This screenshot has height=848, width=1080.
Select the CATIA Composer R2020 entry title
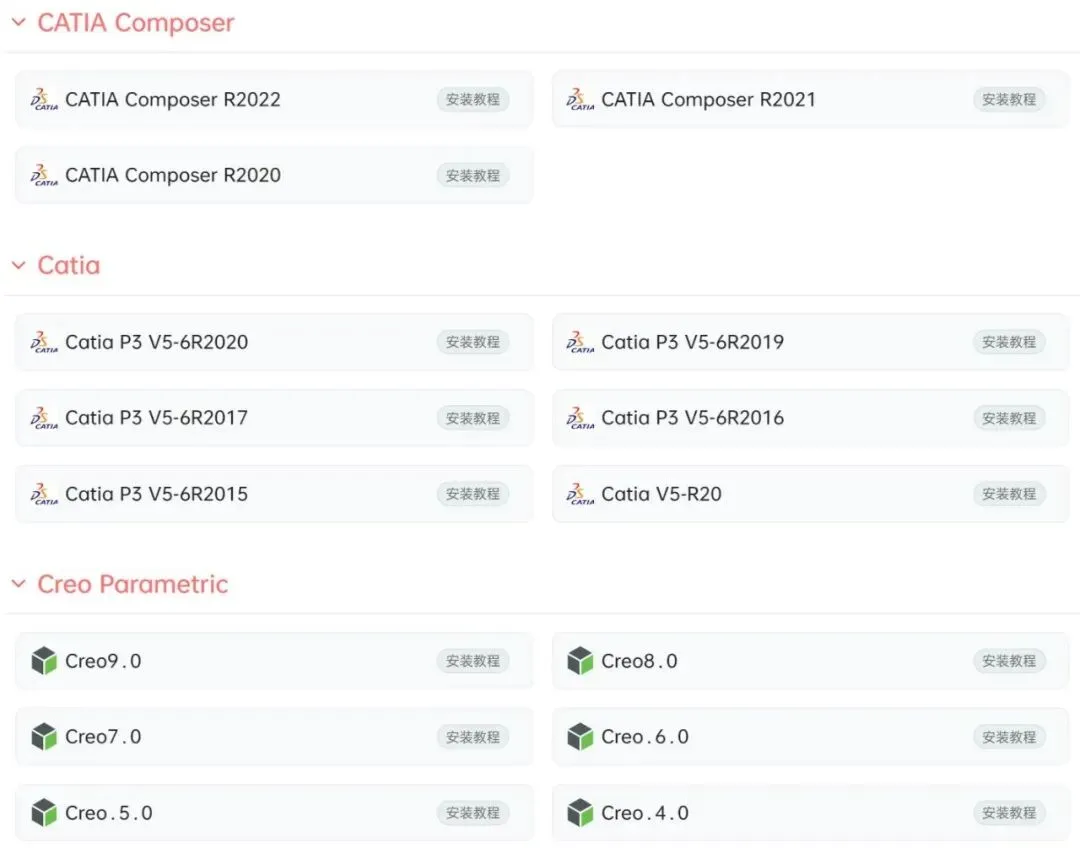pos(173,175)
